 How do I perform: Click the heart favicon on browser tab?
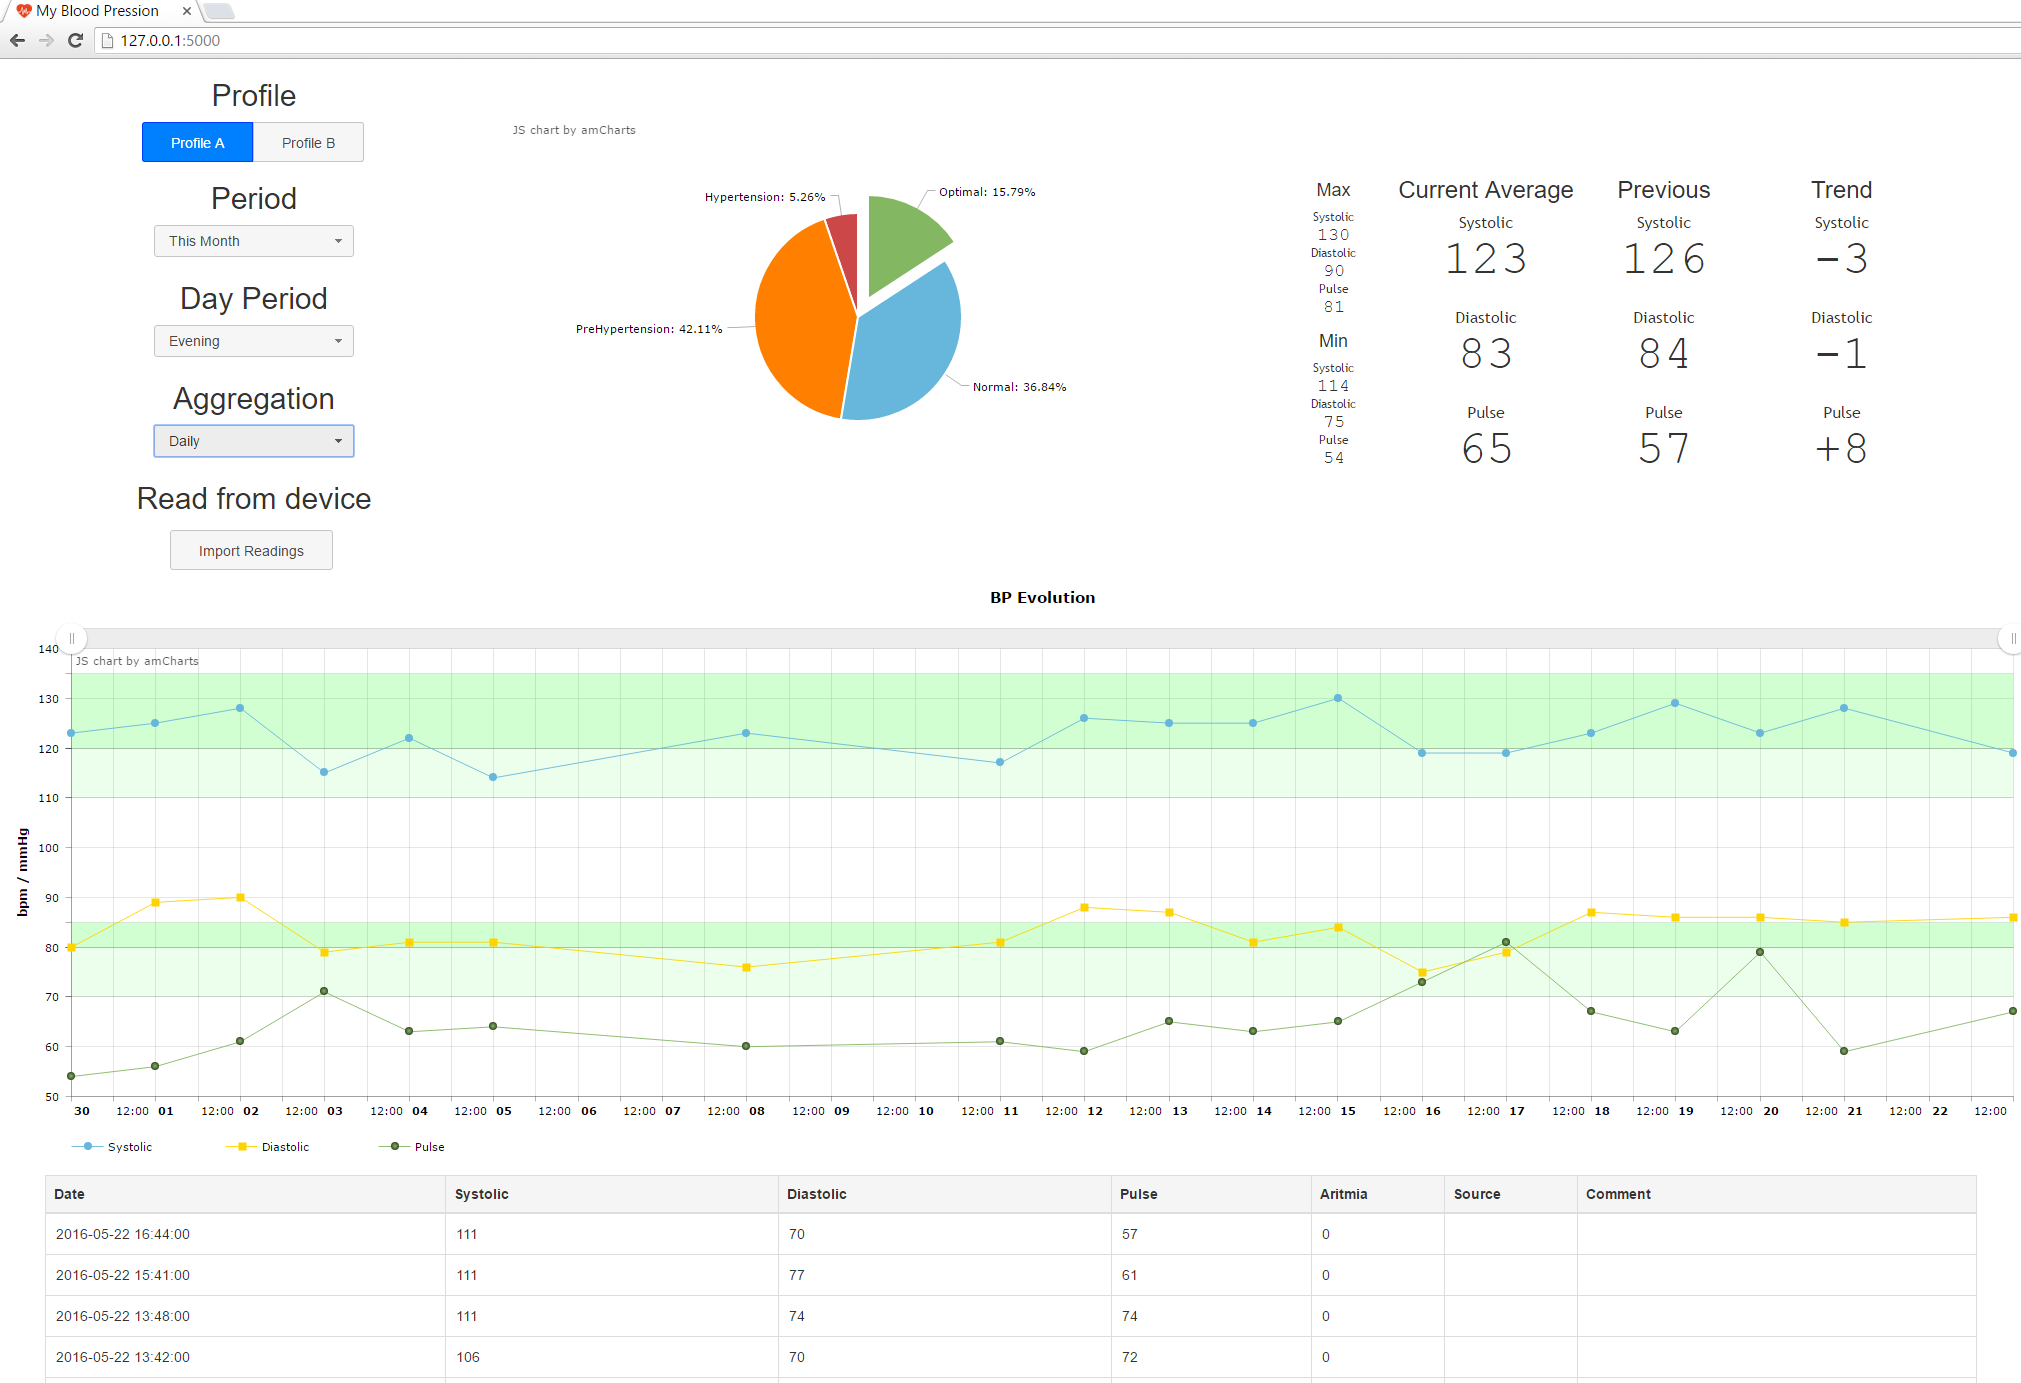(24, 11)
